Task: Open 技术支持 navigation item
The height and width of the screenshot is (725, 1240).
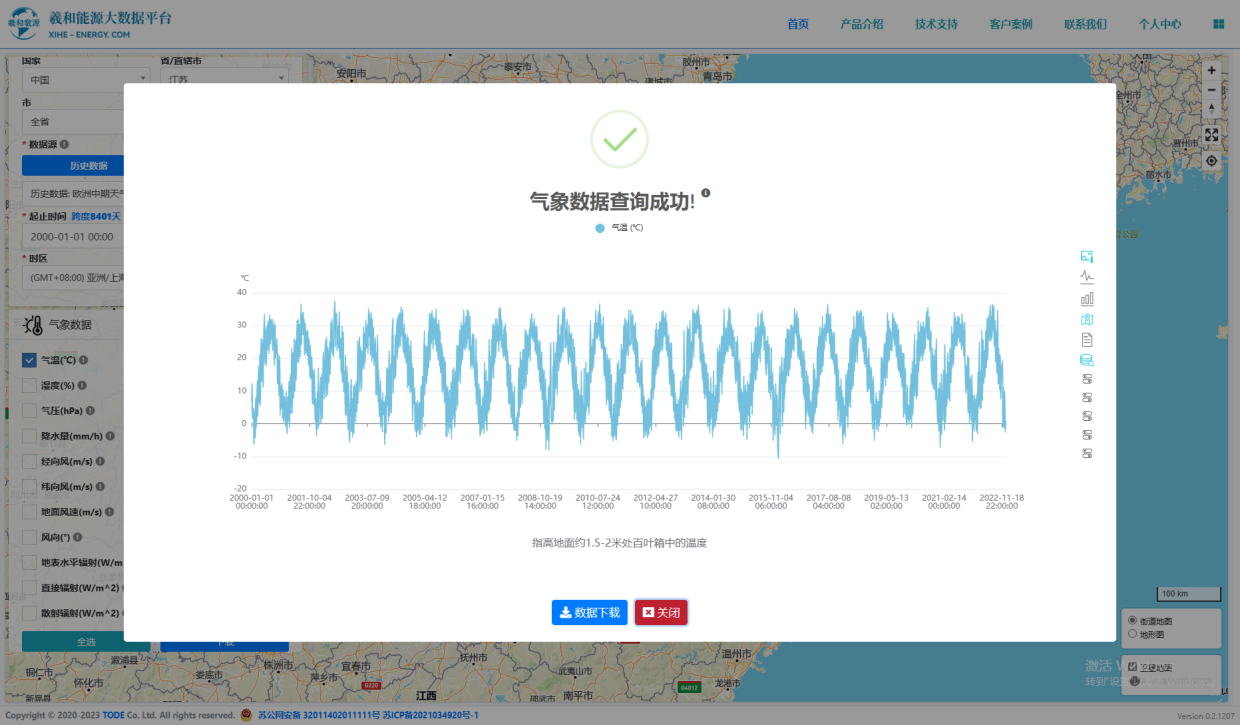Action: [936, 24]
